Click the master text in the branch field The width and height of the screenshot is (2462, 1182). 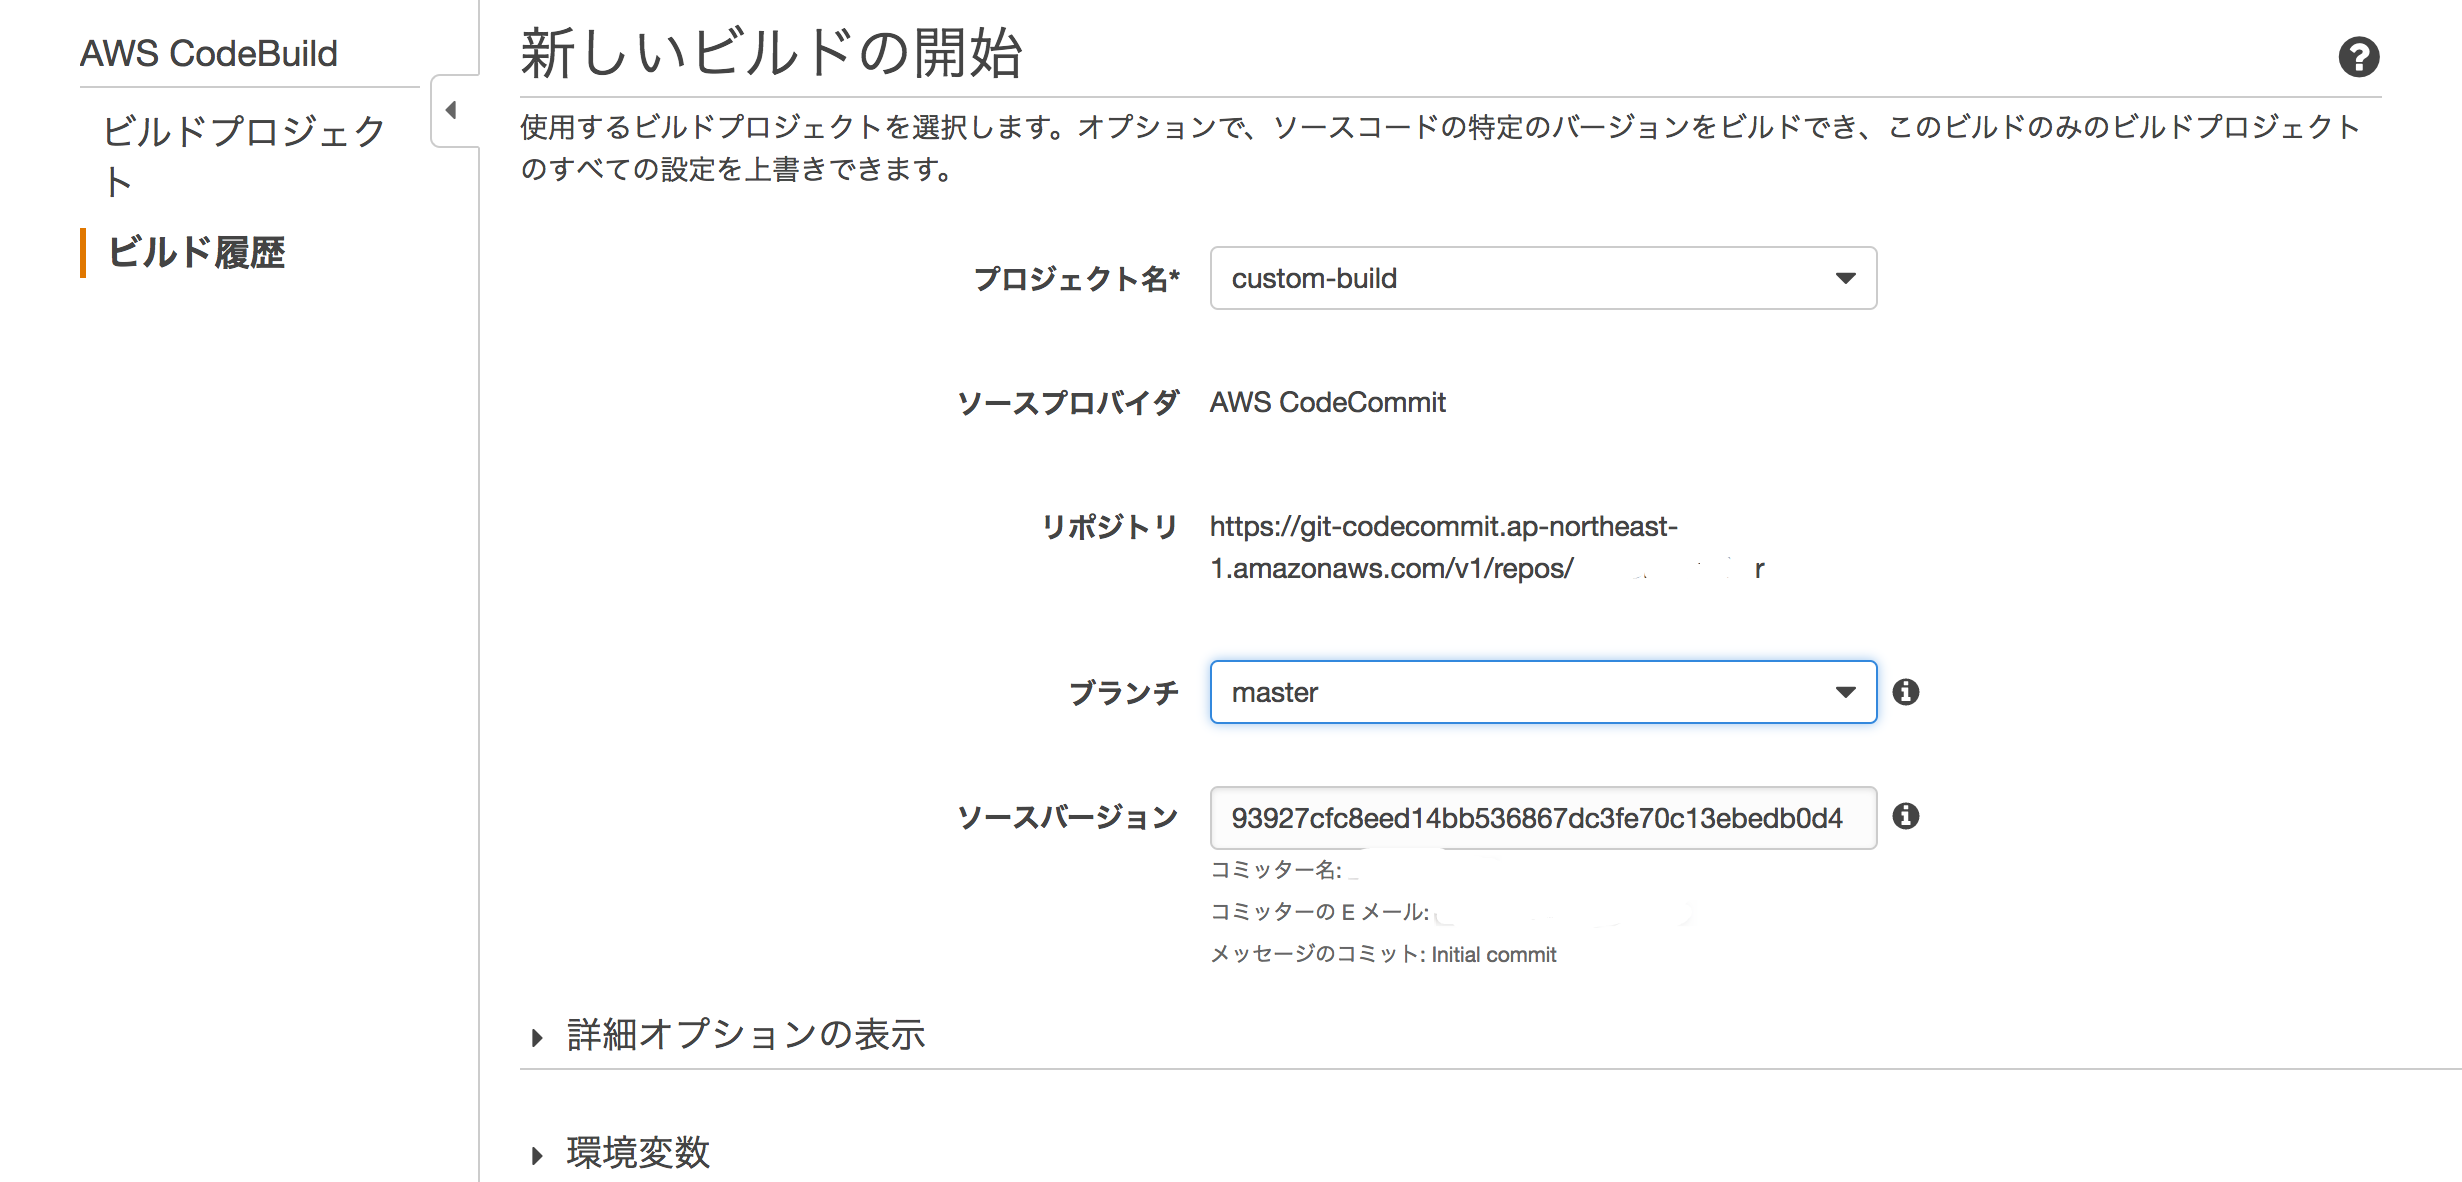pos(1275,691)
